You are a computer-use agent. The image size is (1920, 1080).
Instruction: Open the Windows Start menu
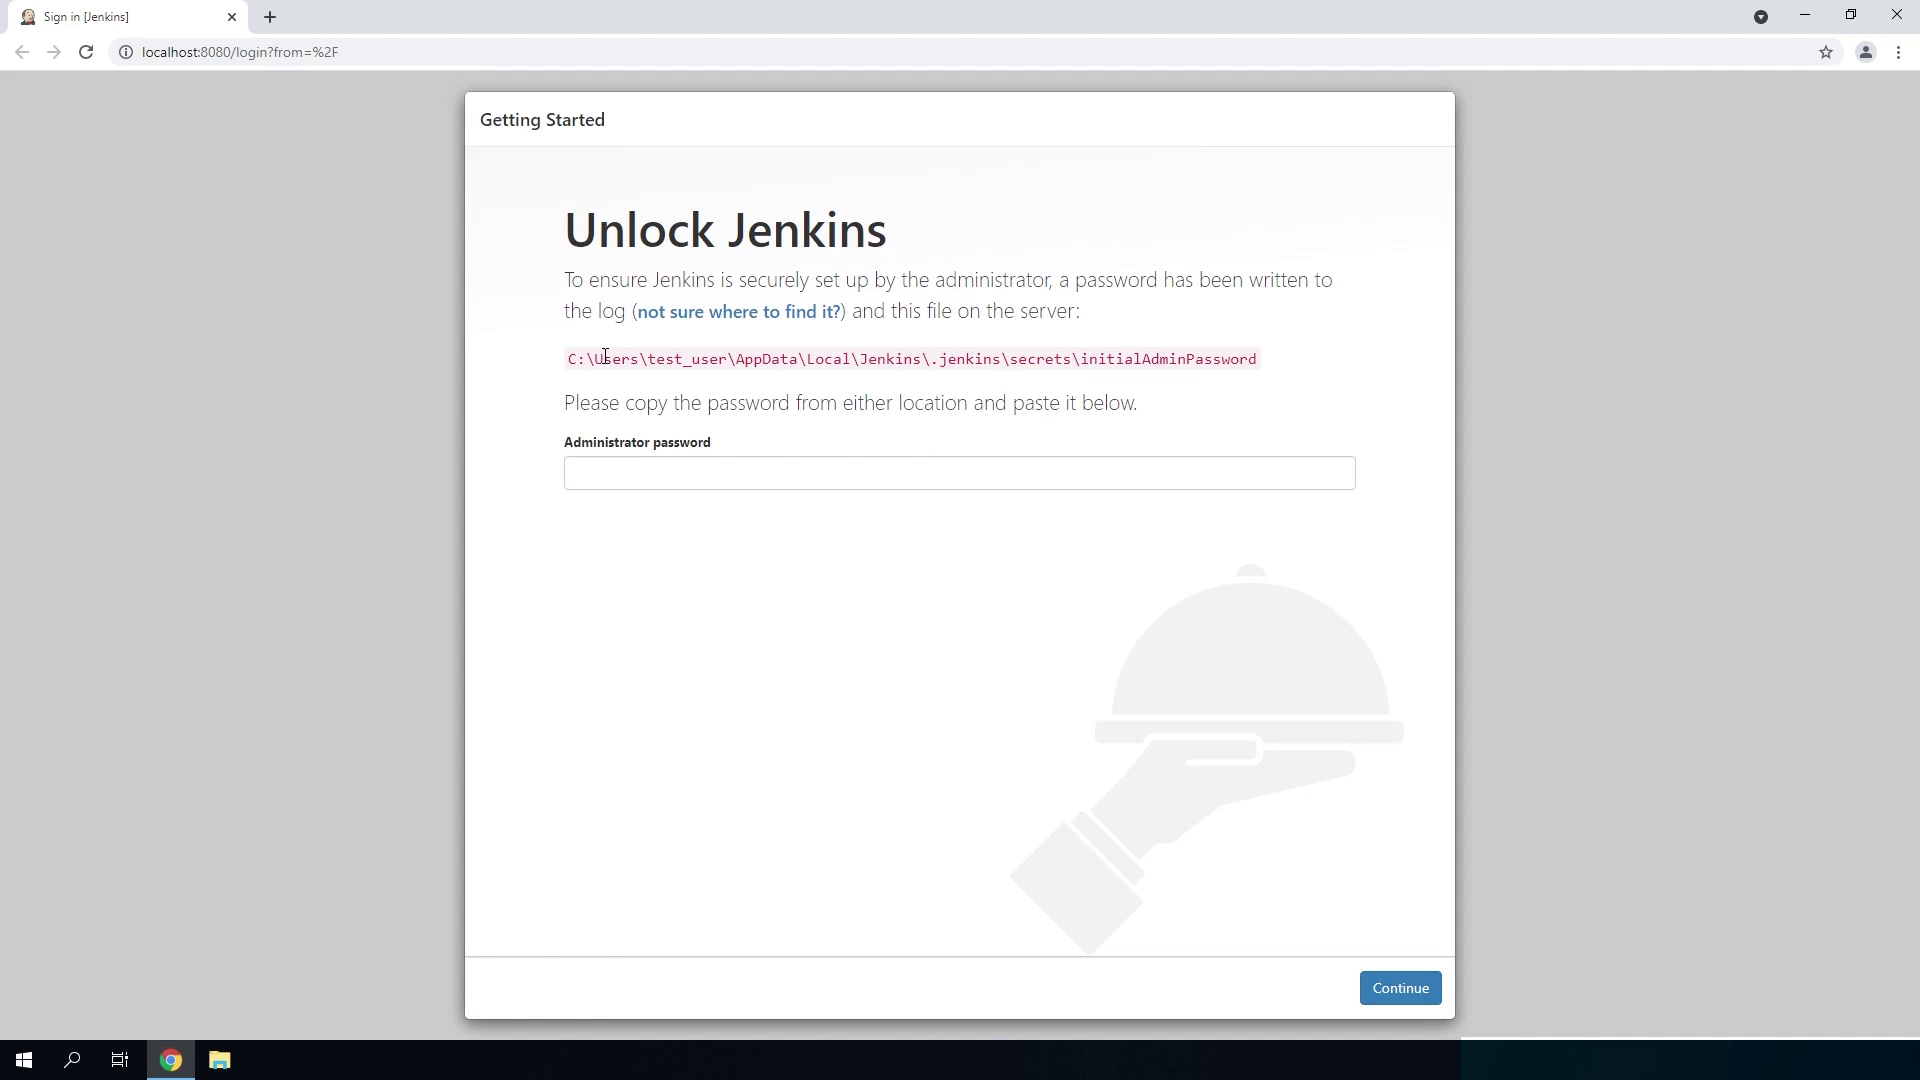click(24, 1060)
